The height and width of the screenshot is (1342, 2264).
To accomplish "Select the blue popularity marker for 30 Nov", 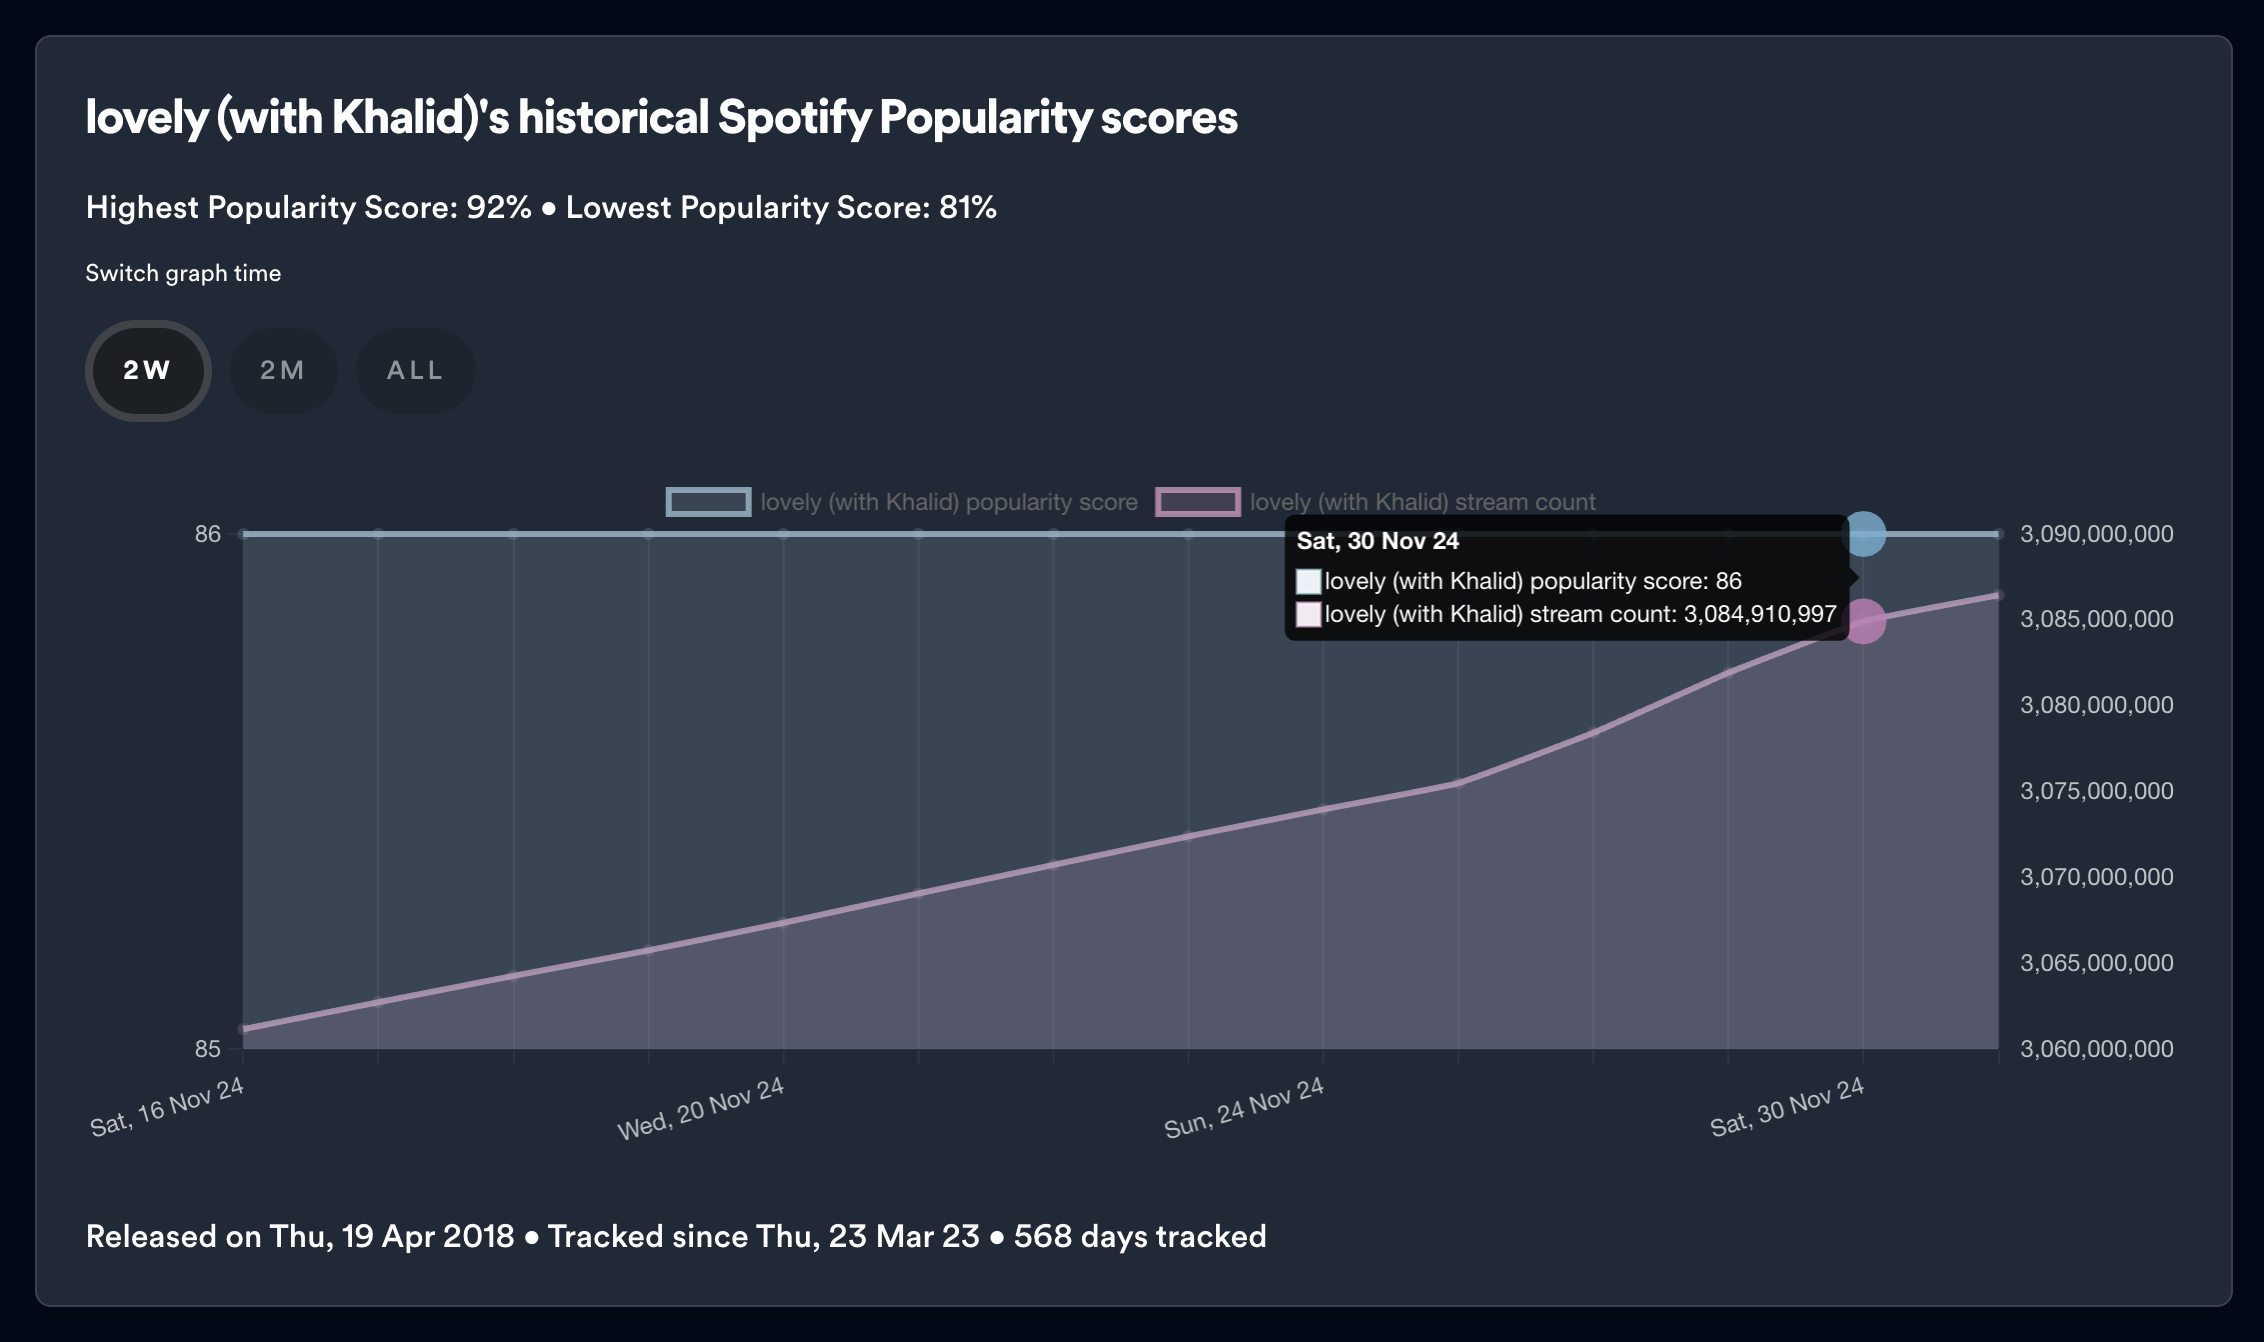I will coord(1865,535).
